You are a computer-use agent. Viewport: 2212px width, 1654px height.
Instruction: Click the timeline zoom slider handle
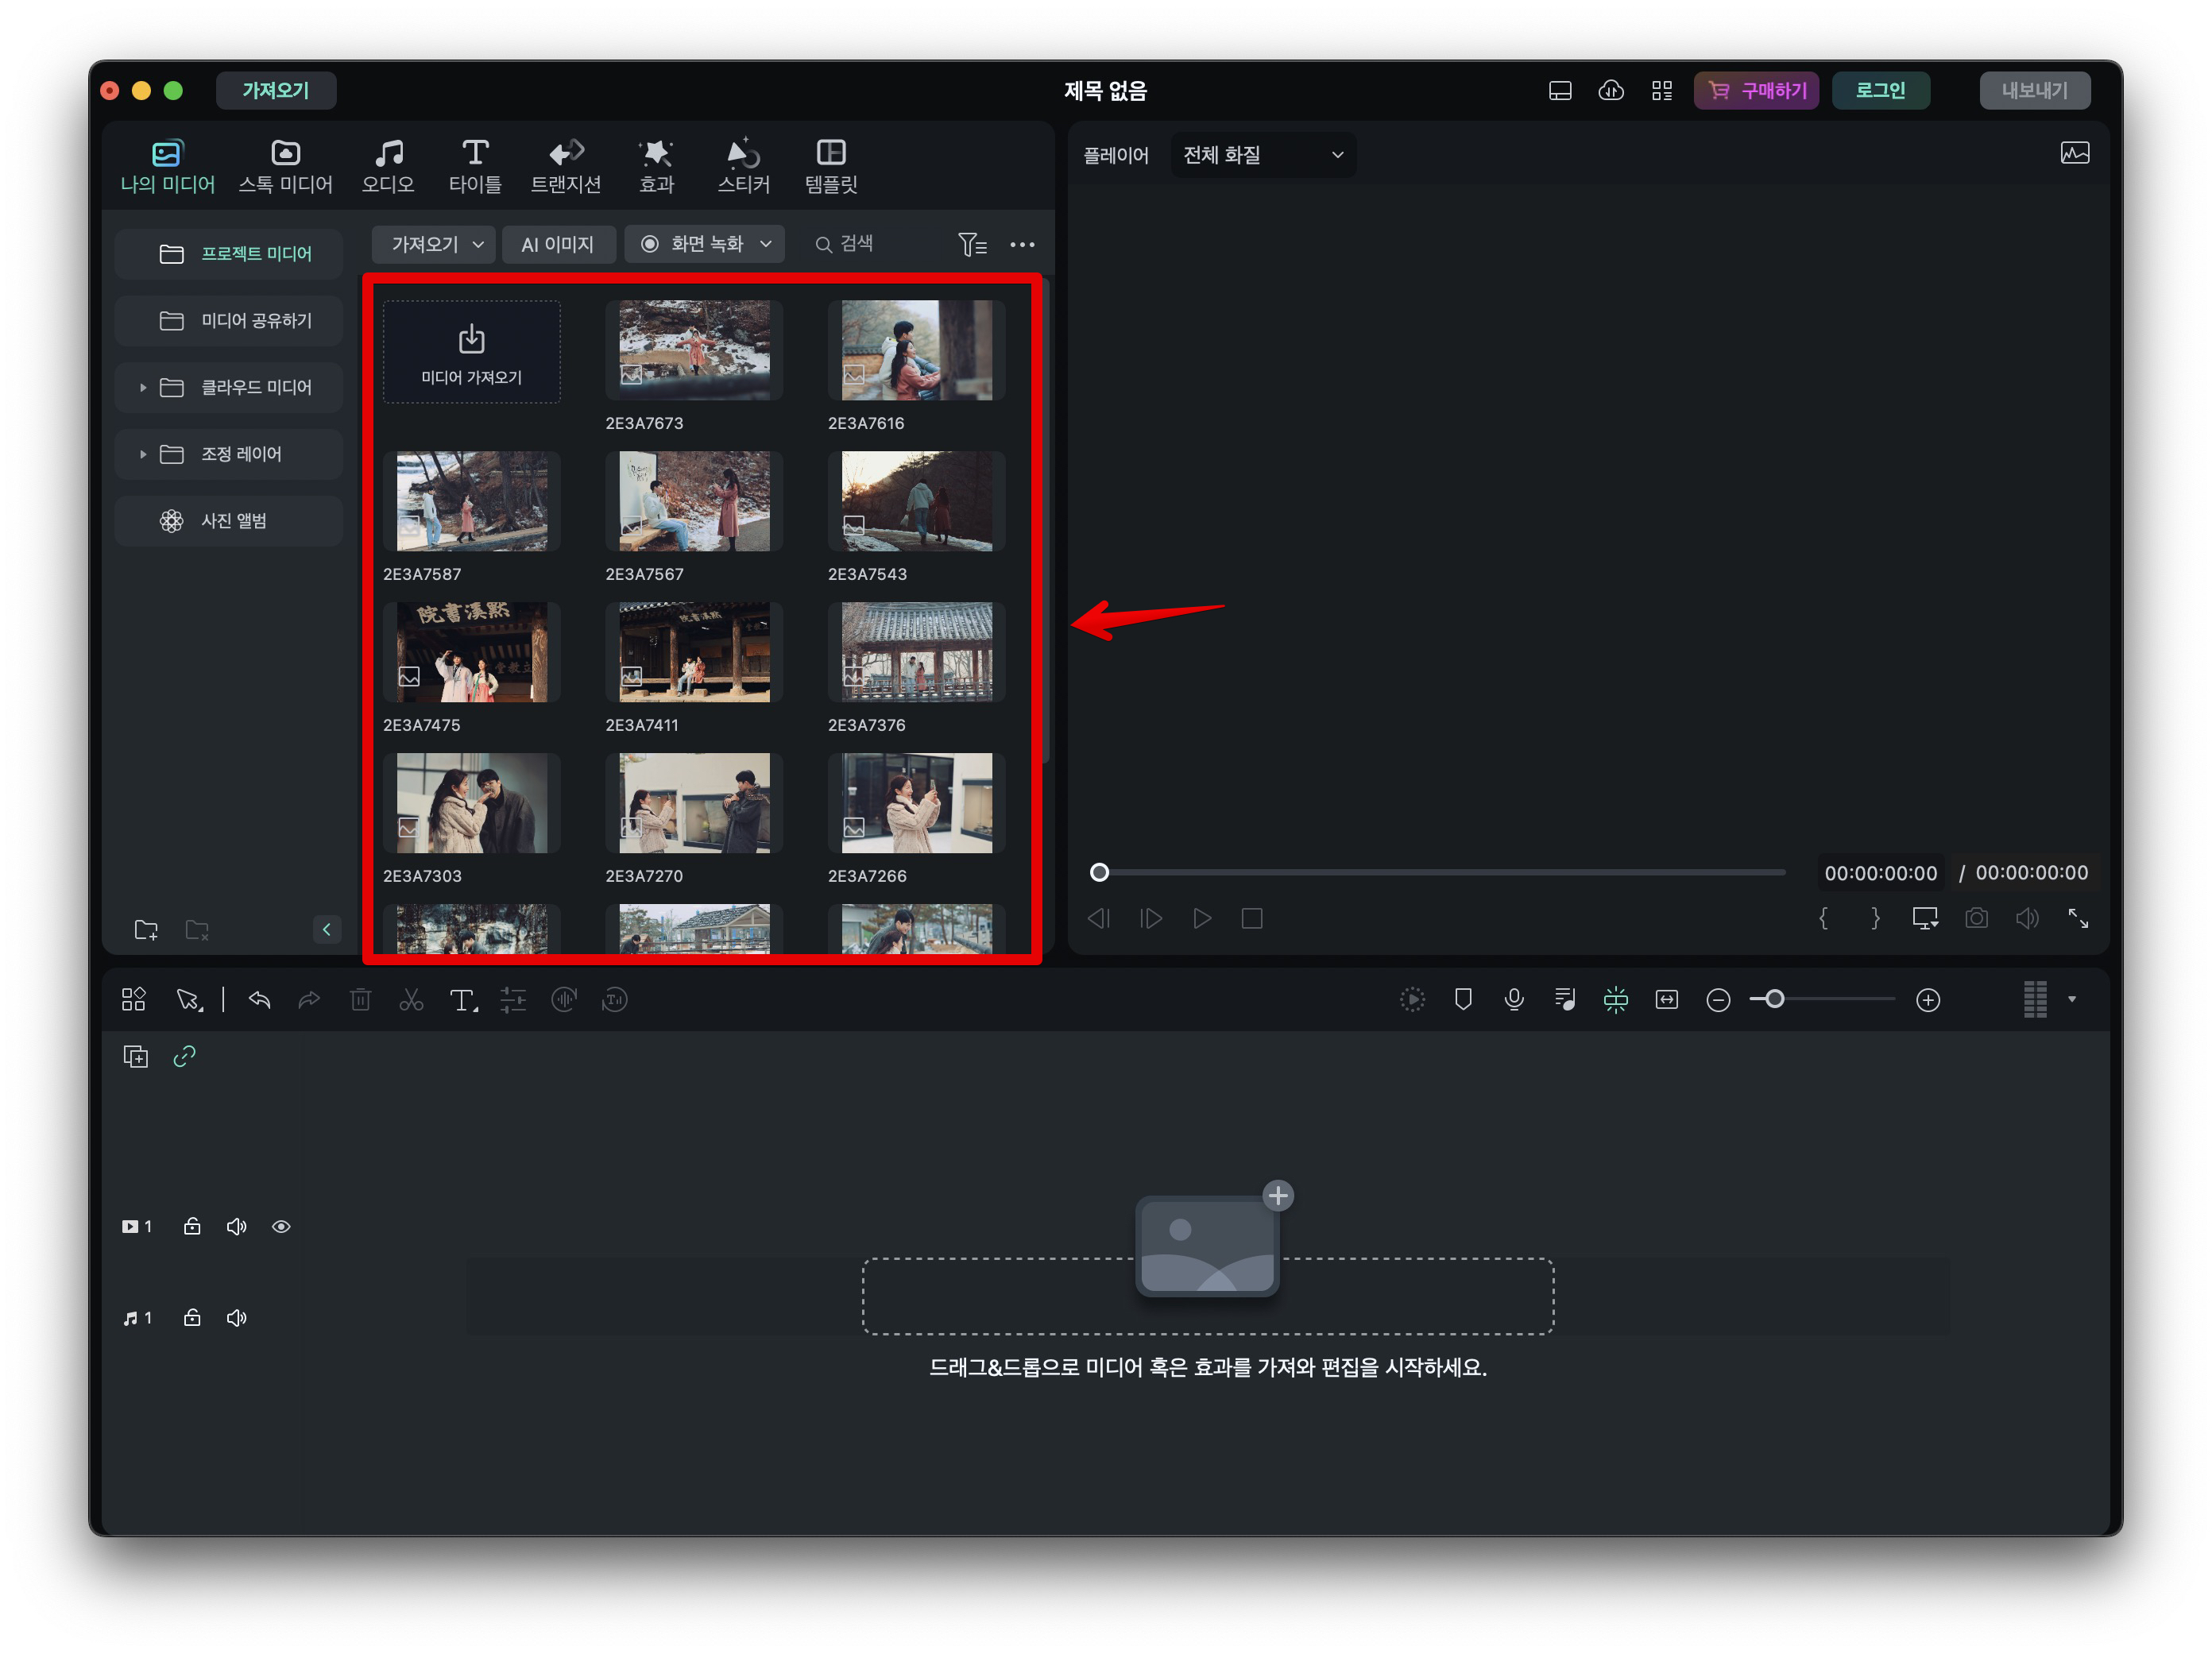pos(1774,1000)
